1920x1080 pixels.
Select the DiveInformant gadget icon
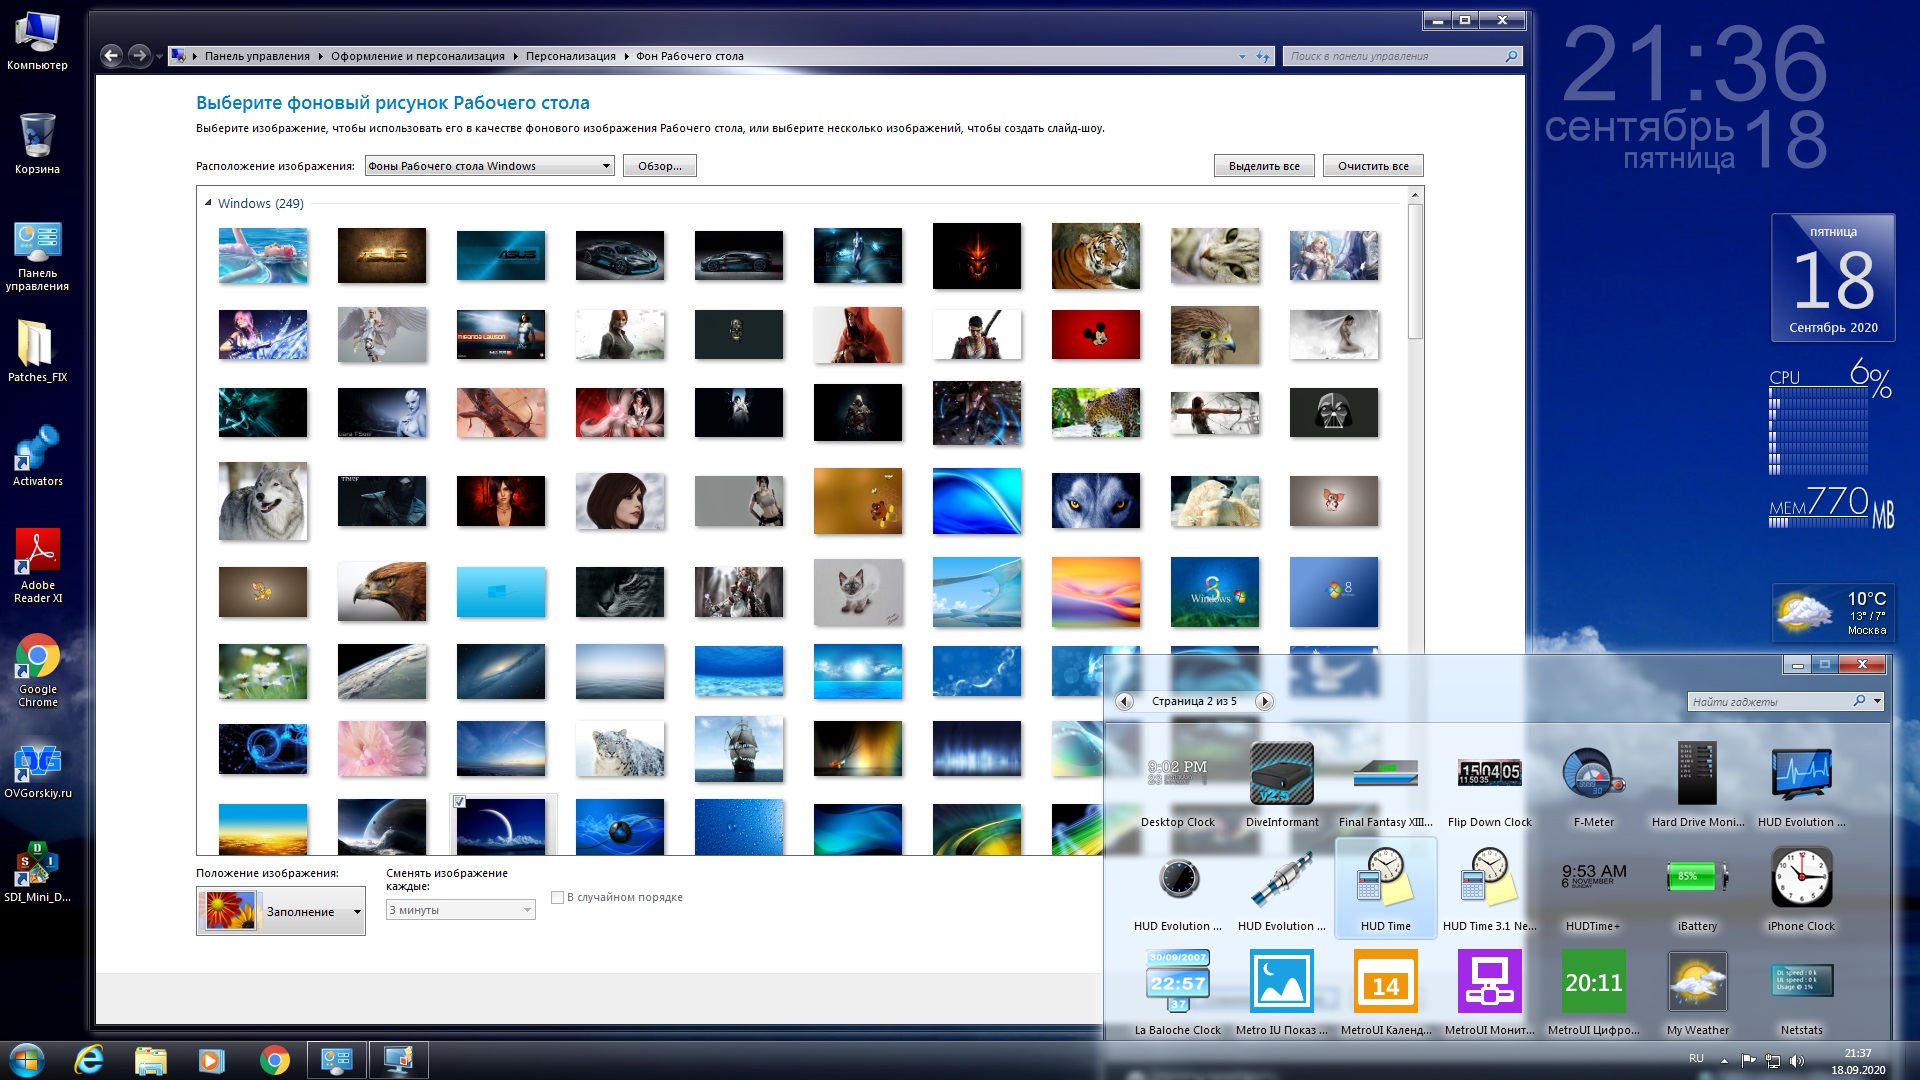click(x=1280, y=773)
